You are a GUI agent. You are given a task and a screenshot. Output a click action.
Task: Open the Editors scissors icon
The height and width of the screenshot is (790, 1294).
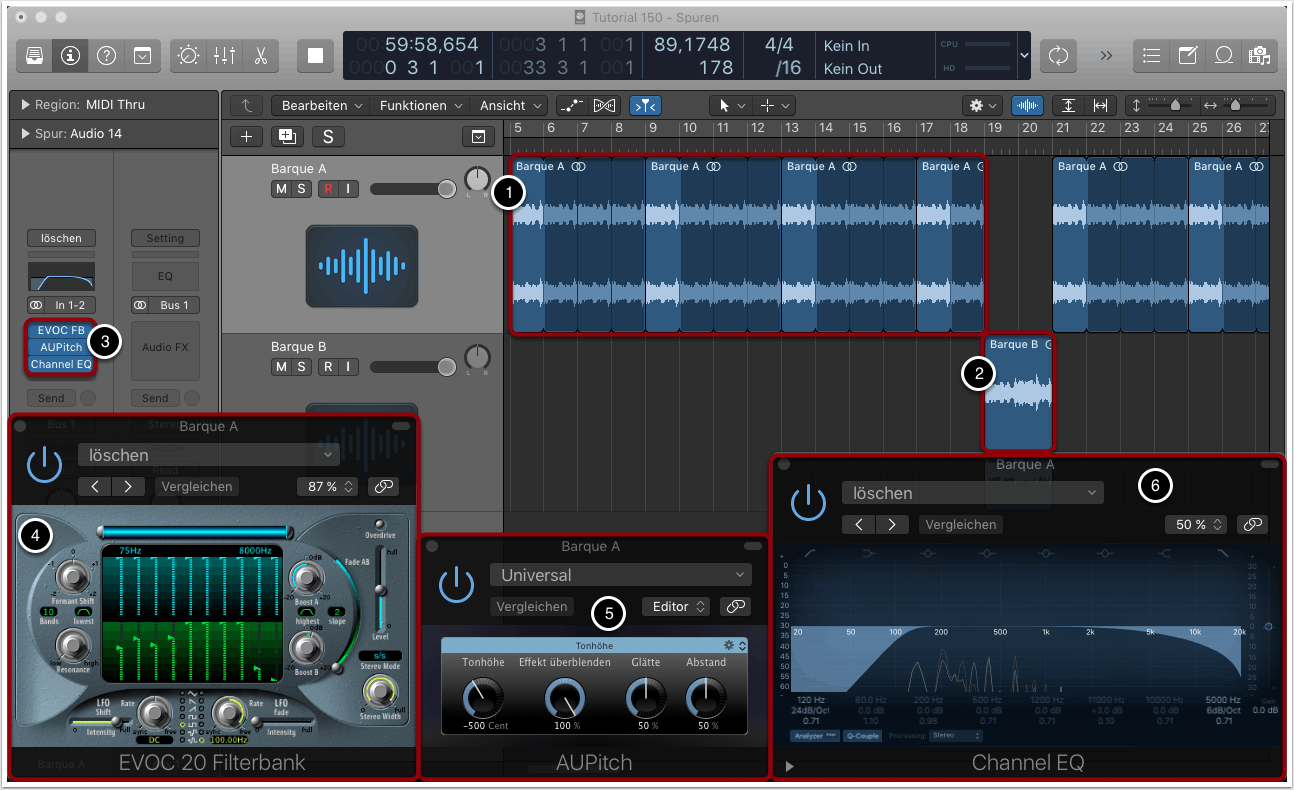[x=260, y=55]
